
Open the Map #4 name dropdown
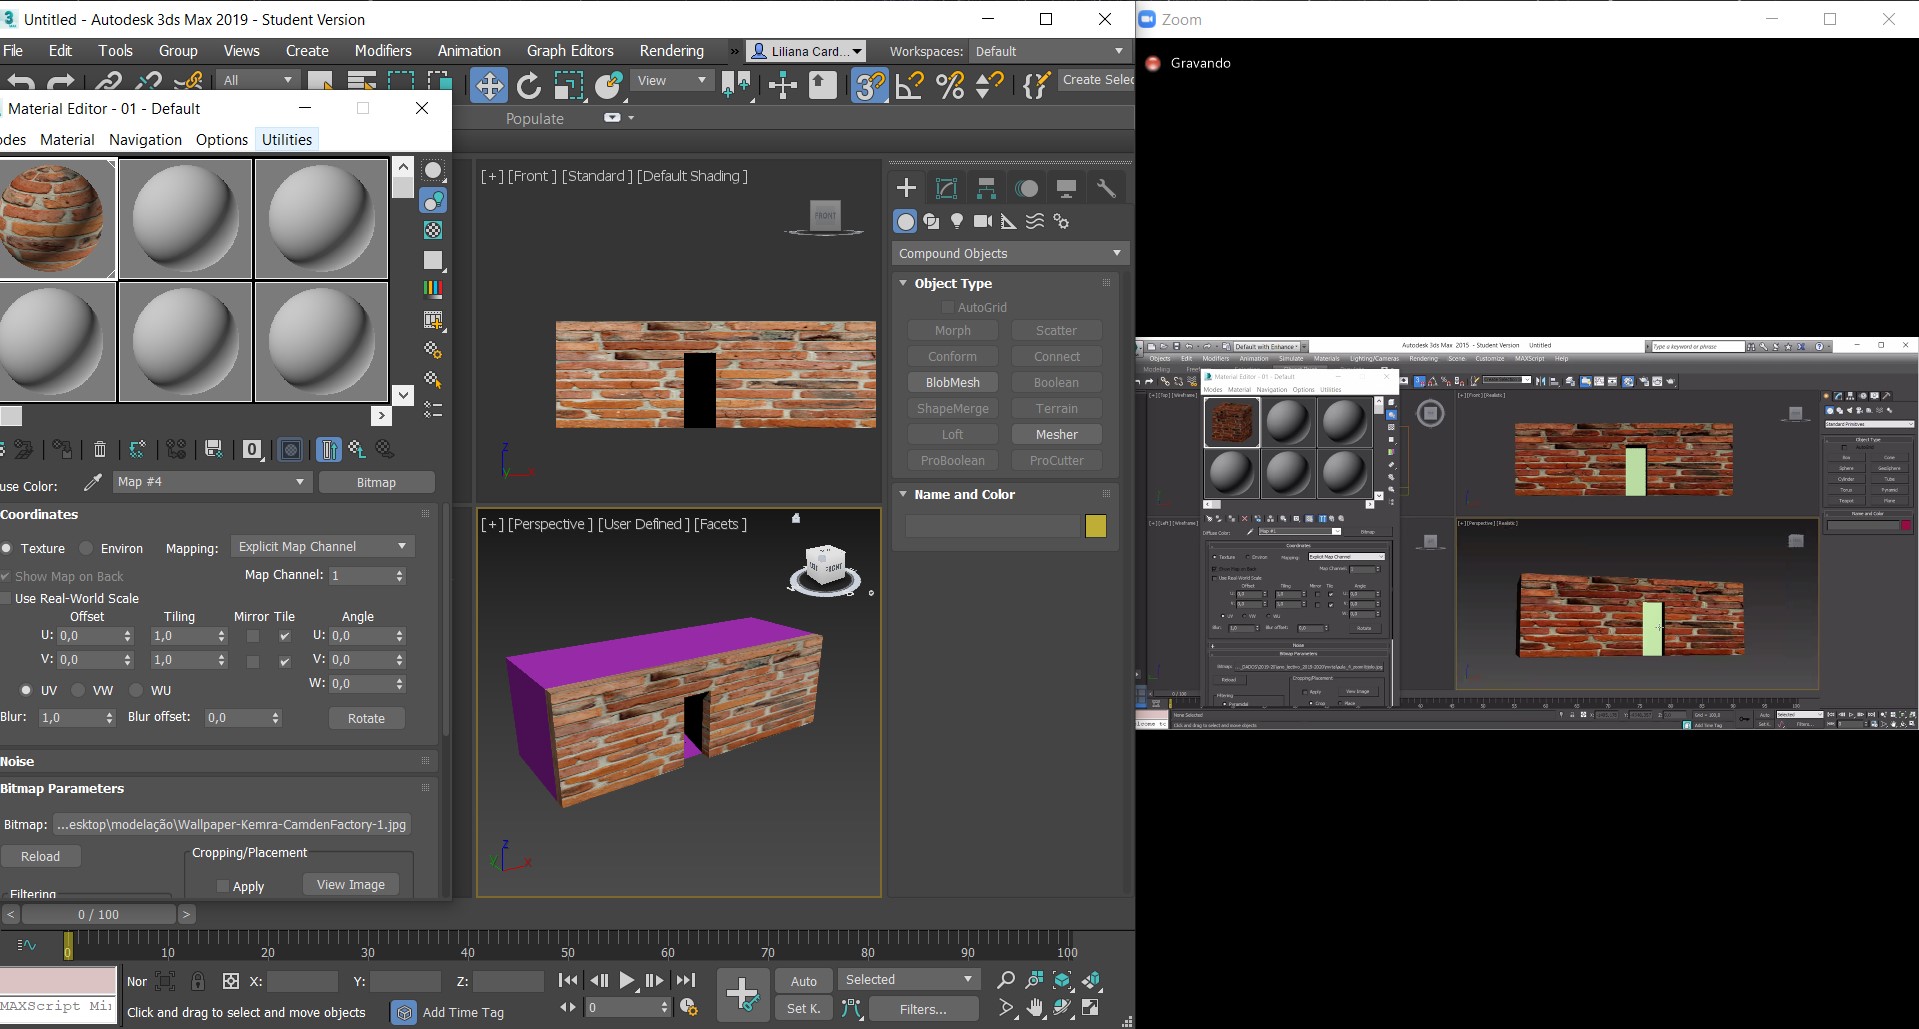[x=212, y=482]
